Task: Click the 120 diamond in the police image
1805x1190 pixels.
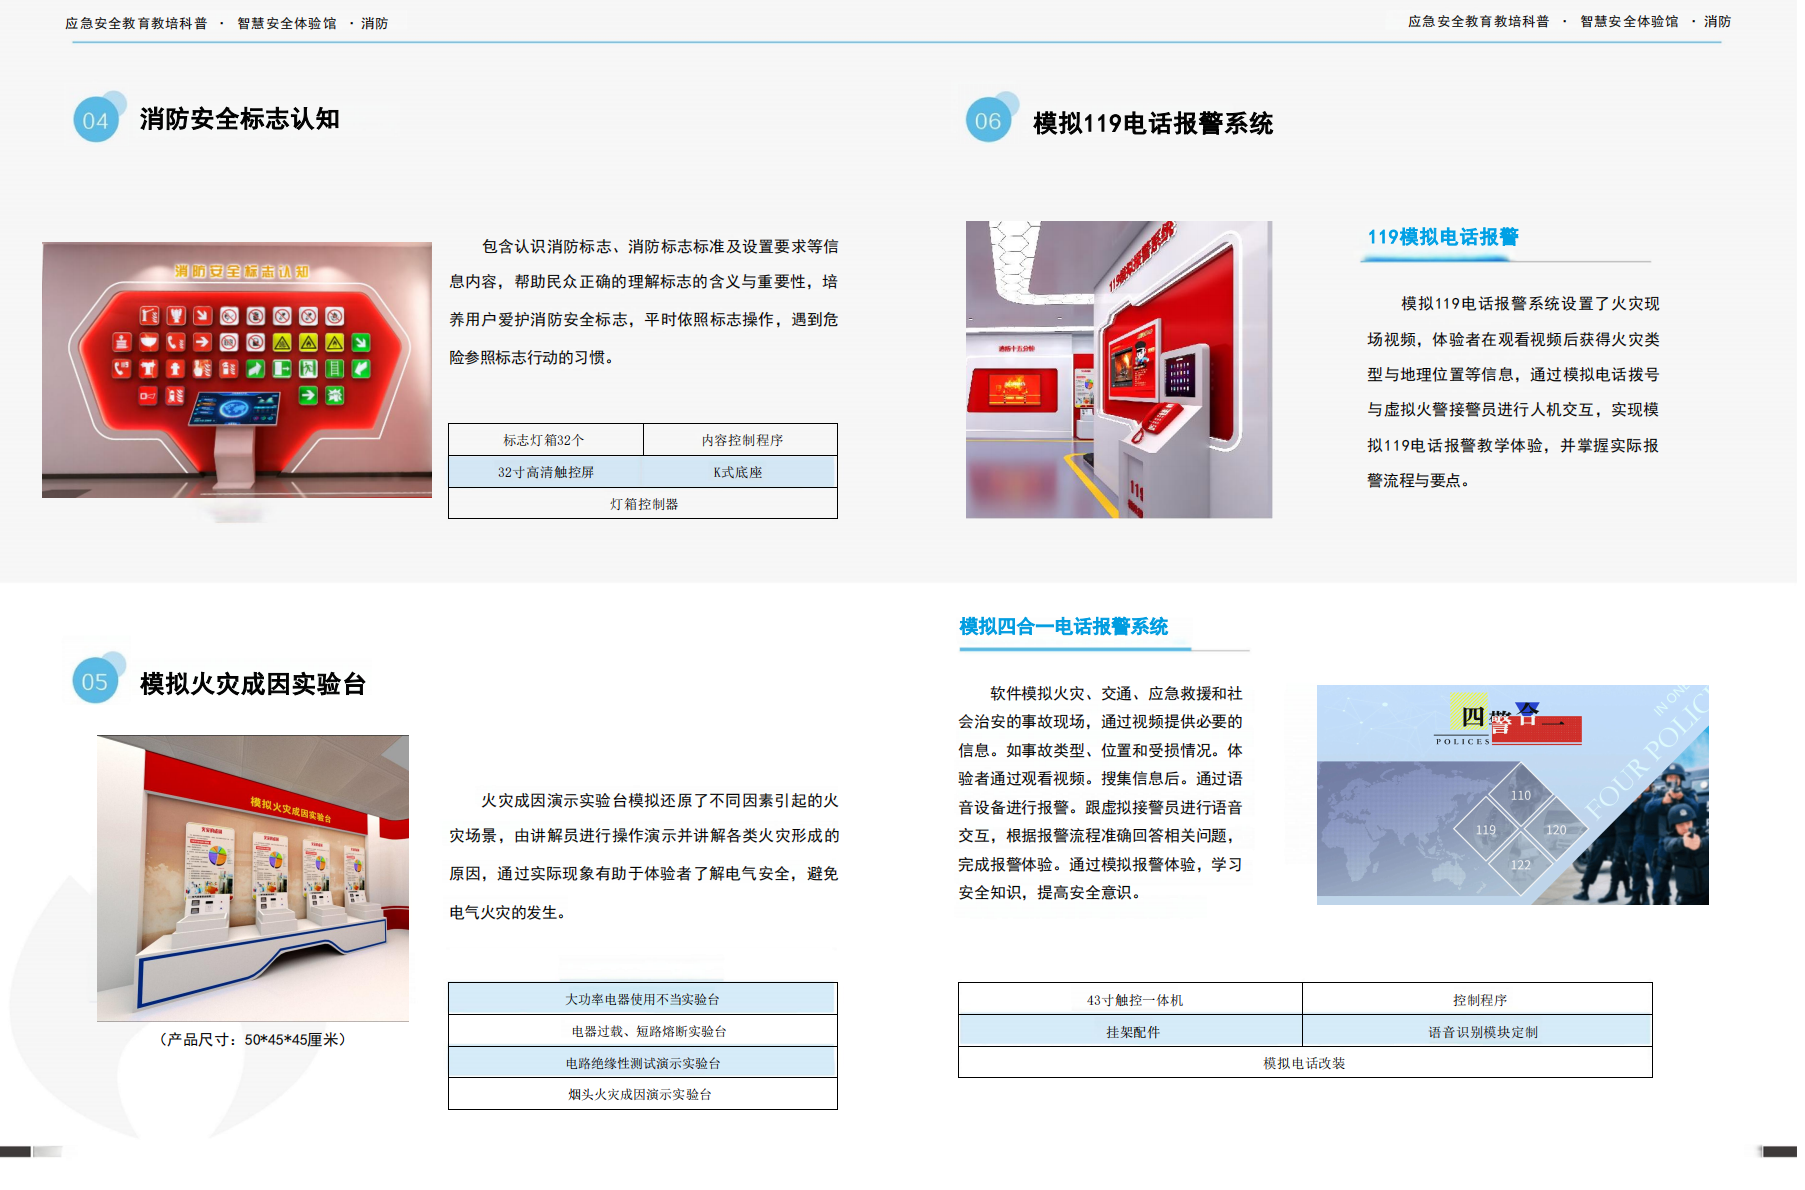Action: coord(1555,830)
